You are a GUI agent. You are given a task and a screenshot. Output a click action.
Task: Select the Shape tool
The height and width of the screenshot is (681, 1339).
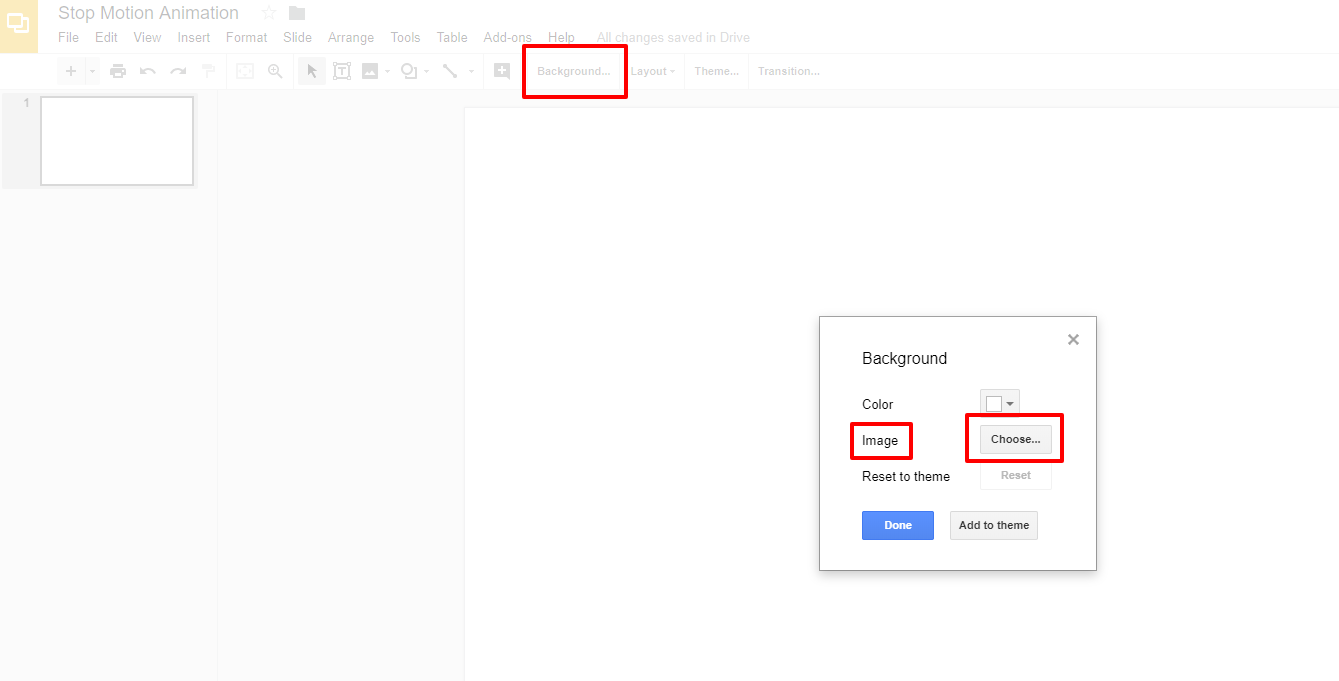(408, 70)
